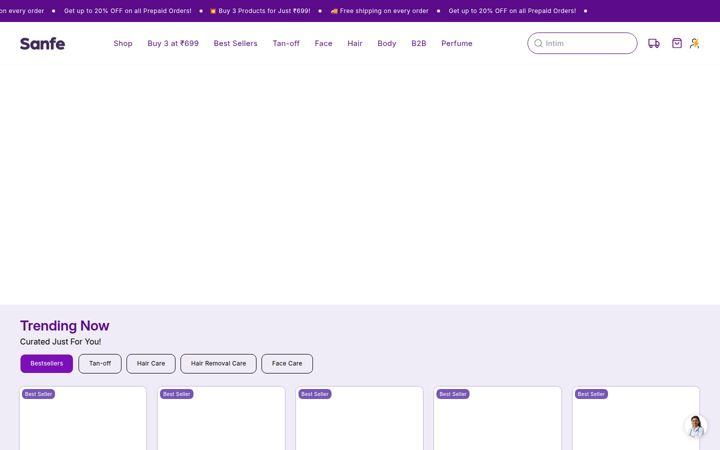720x450 pixels.
Task: Open Best Sellers in the navigation
Action: pos(235,43)
